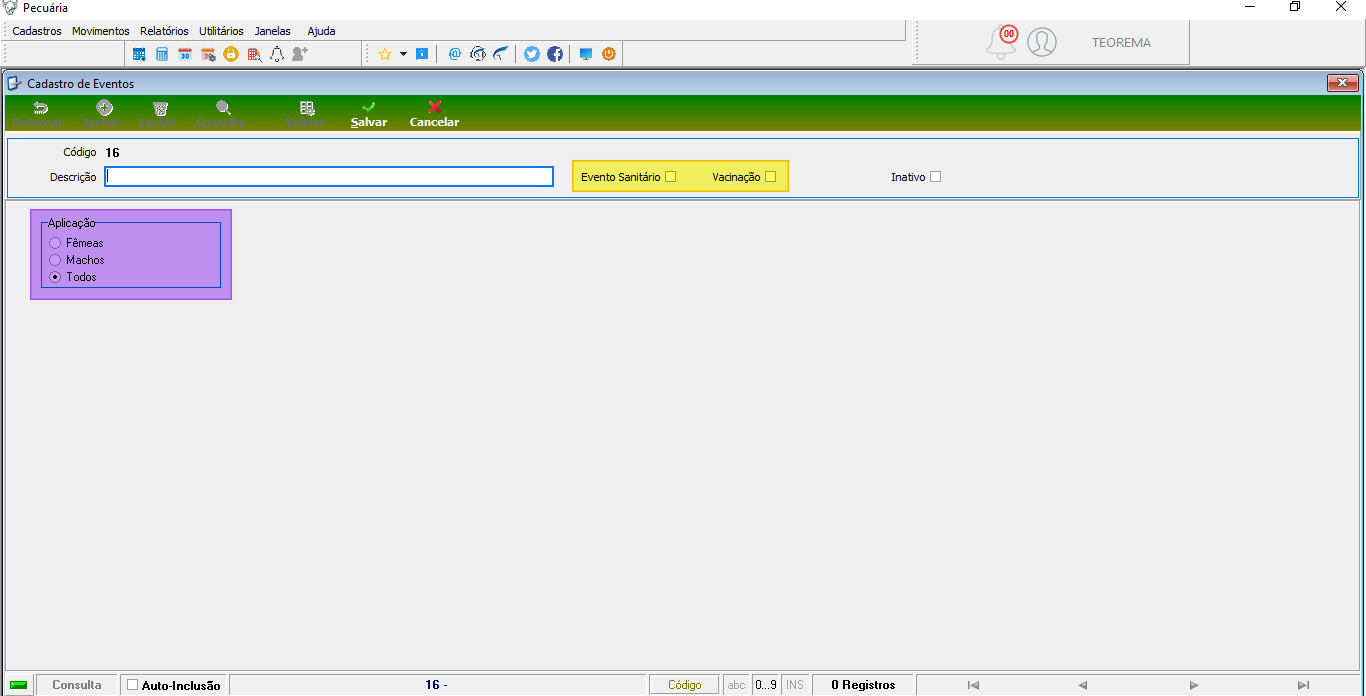Open the Facebook icon
The image size is (1366, 696).
tap(555, 54)
